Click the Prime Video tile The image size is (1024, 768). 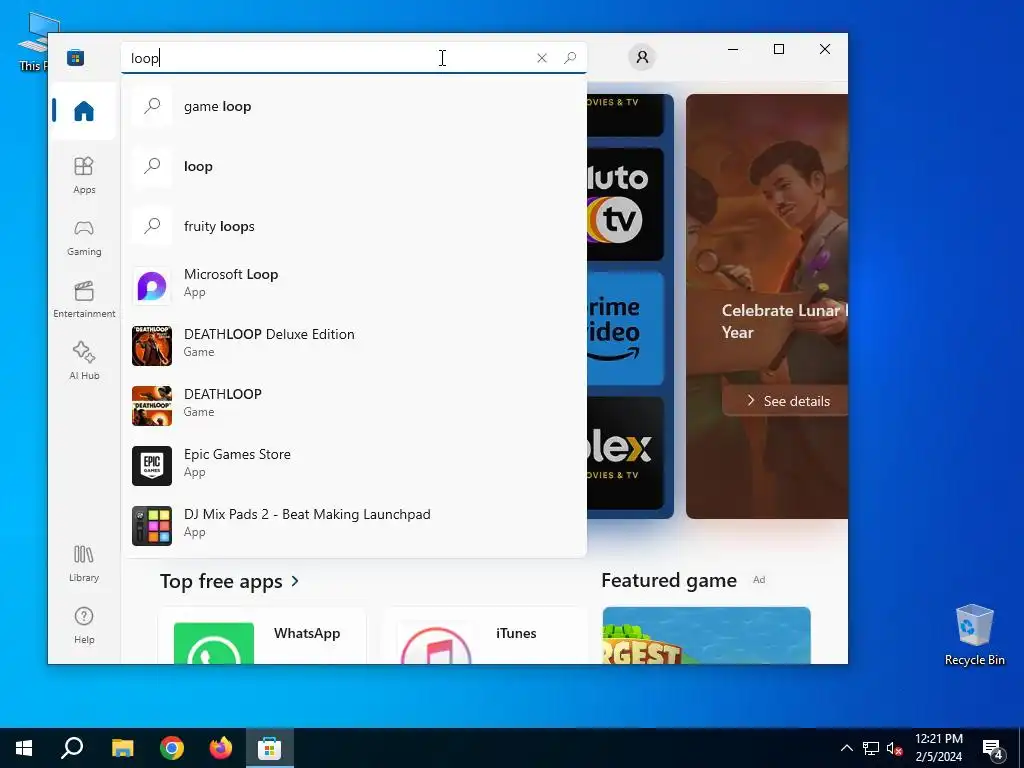(x=625, y=328)
